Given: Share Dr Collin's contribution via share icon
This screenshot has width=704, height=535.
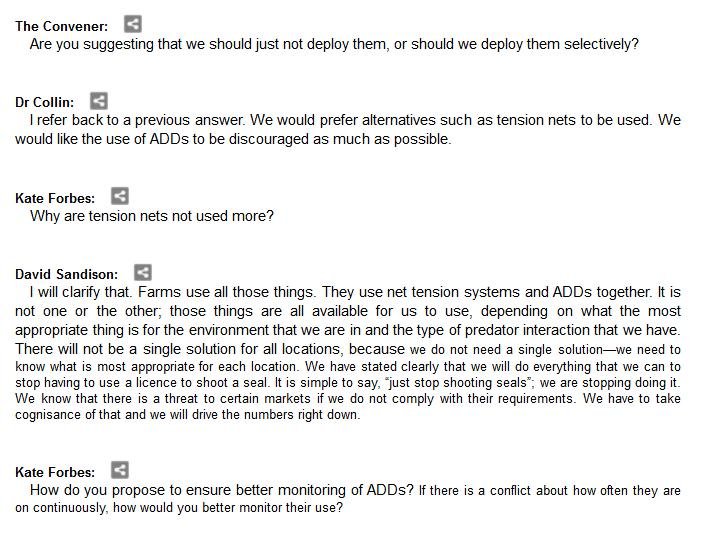Looking at the screenshot, I should tap(98, 101).
